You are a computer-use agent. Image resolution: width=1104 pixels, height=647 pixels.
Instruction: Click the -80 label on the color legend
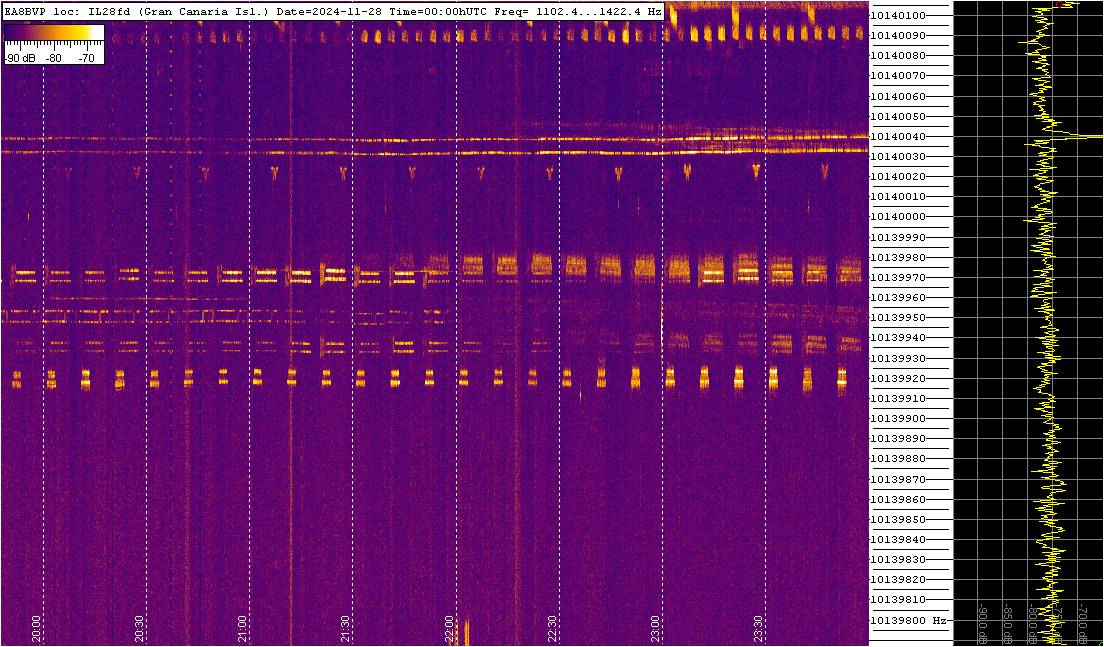54,59
